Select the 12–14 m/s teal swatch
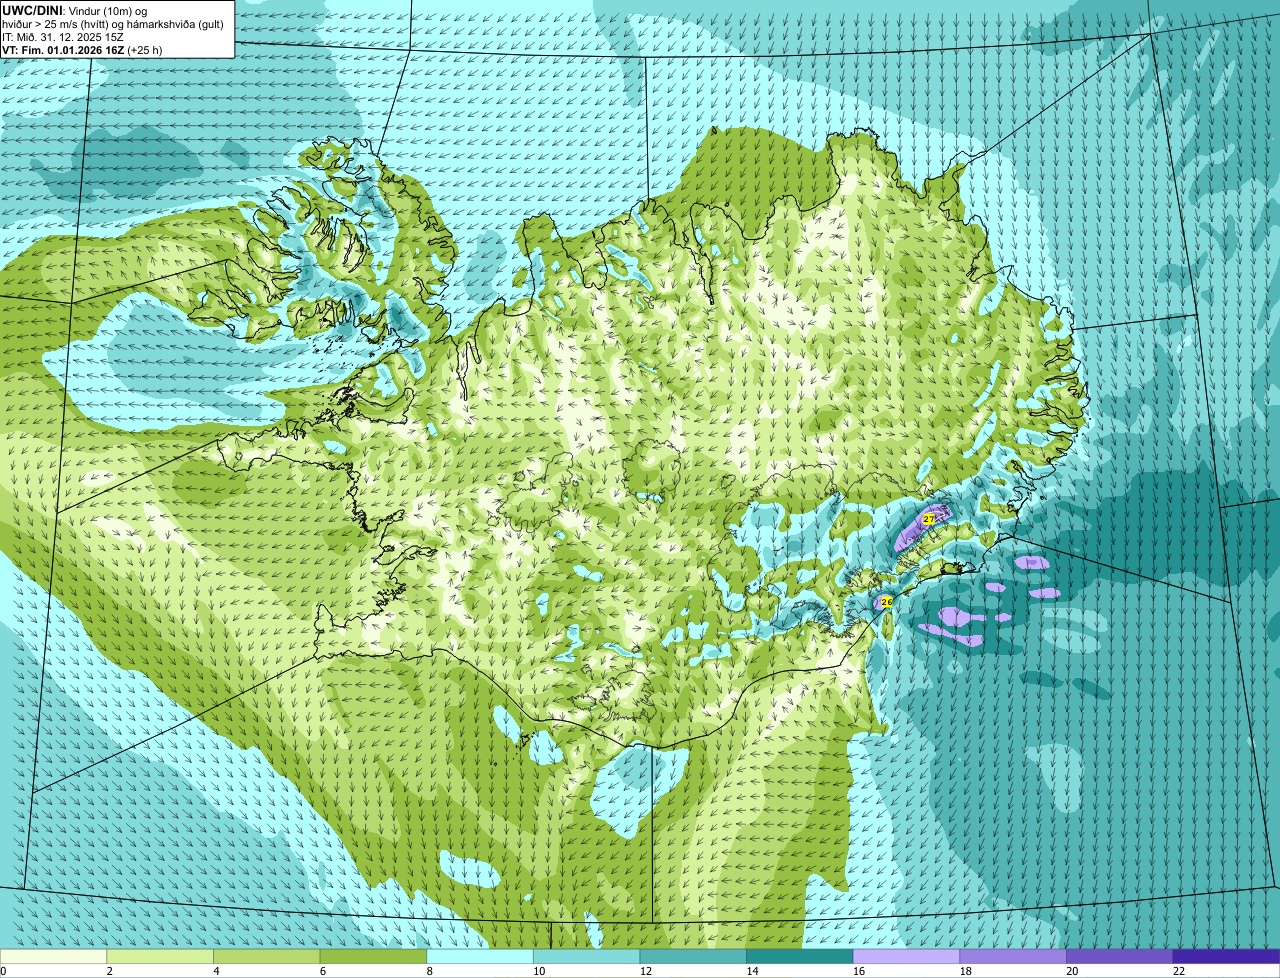 [x=693, y=956]
